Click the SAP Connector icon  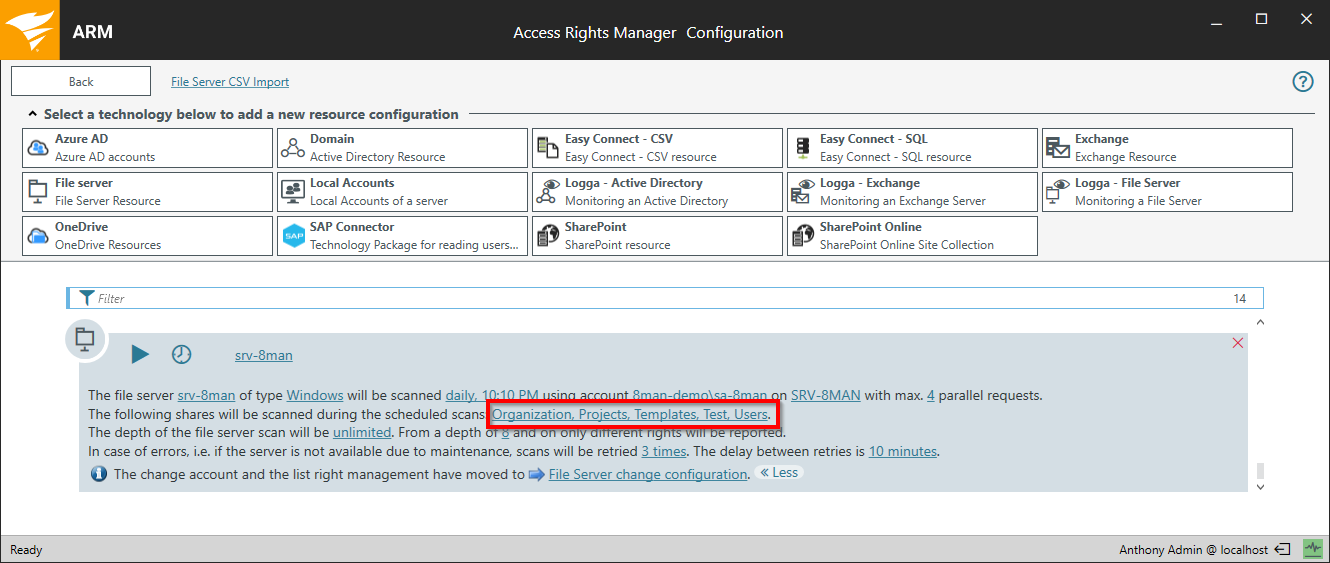pos(293,236)
